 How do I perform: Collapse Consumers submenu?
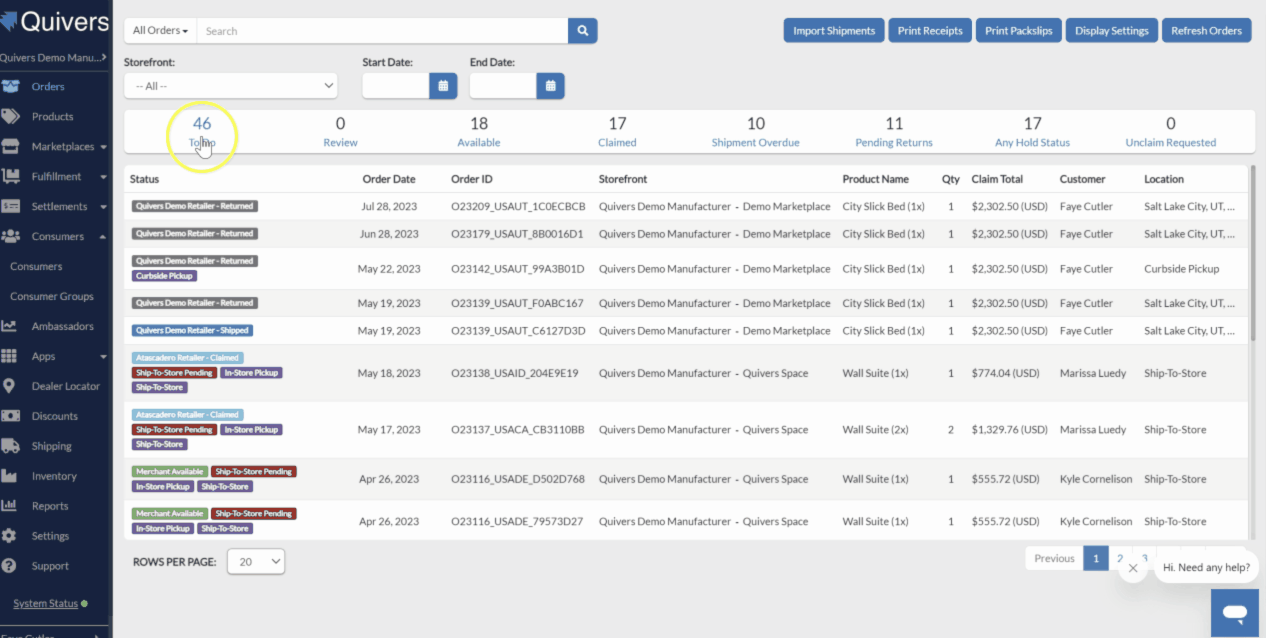coord(103,237)
